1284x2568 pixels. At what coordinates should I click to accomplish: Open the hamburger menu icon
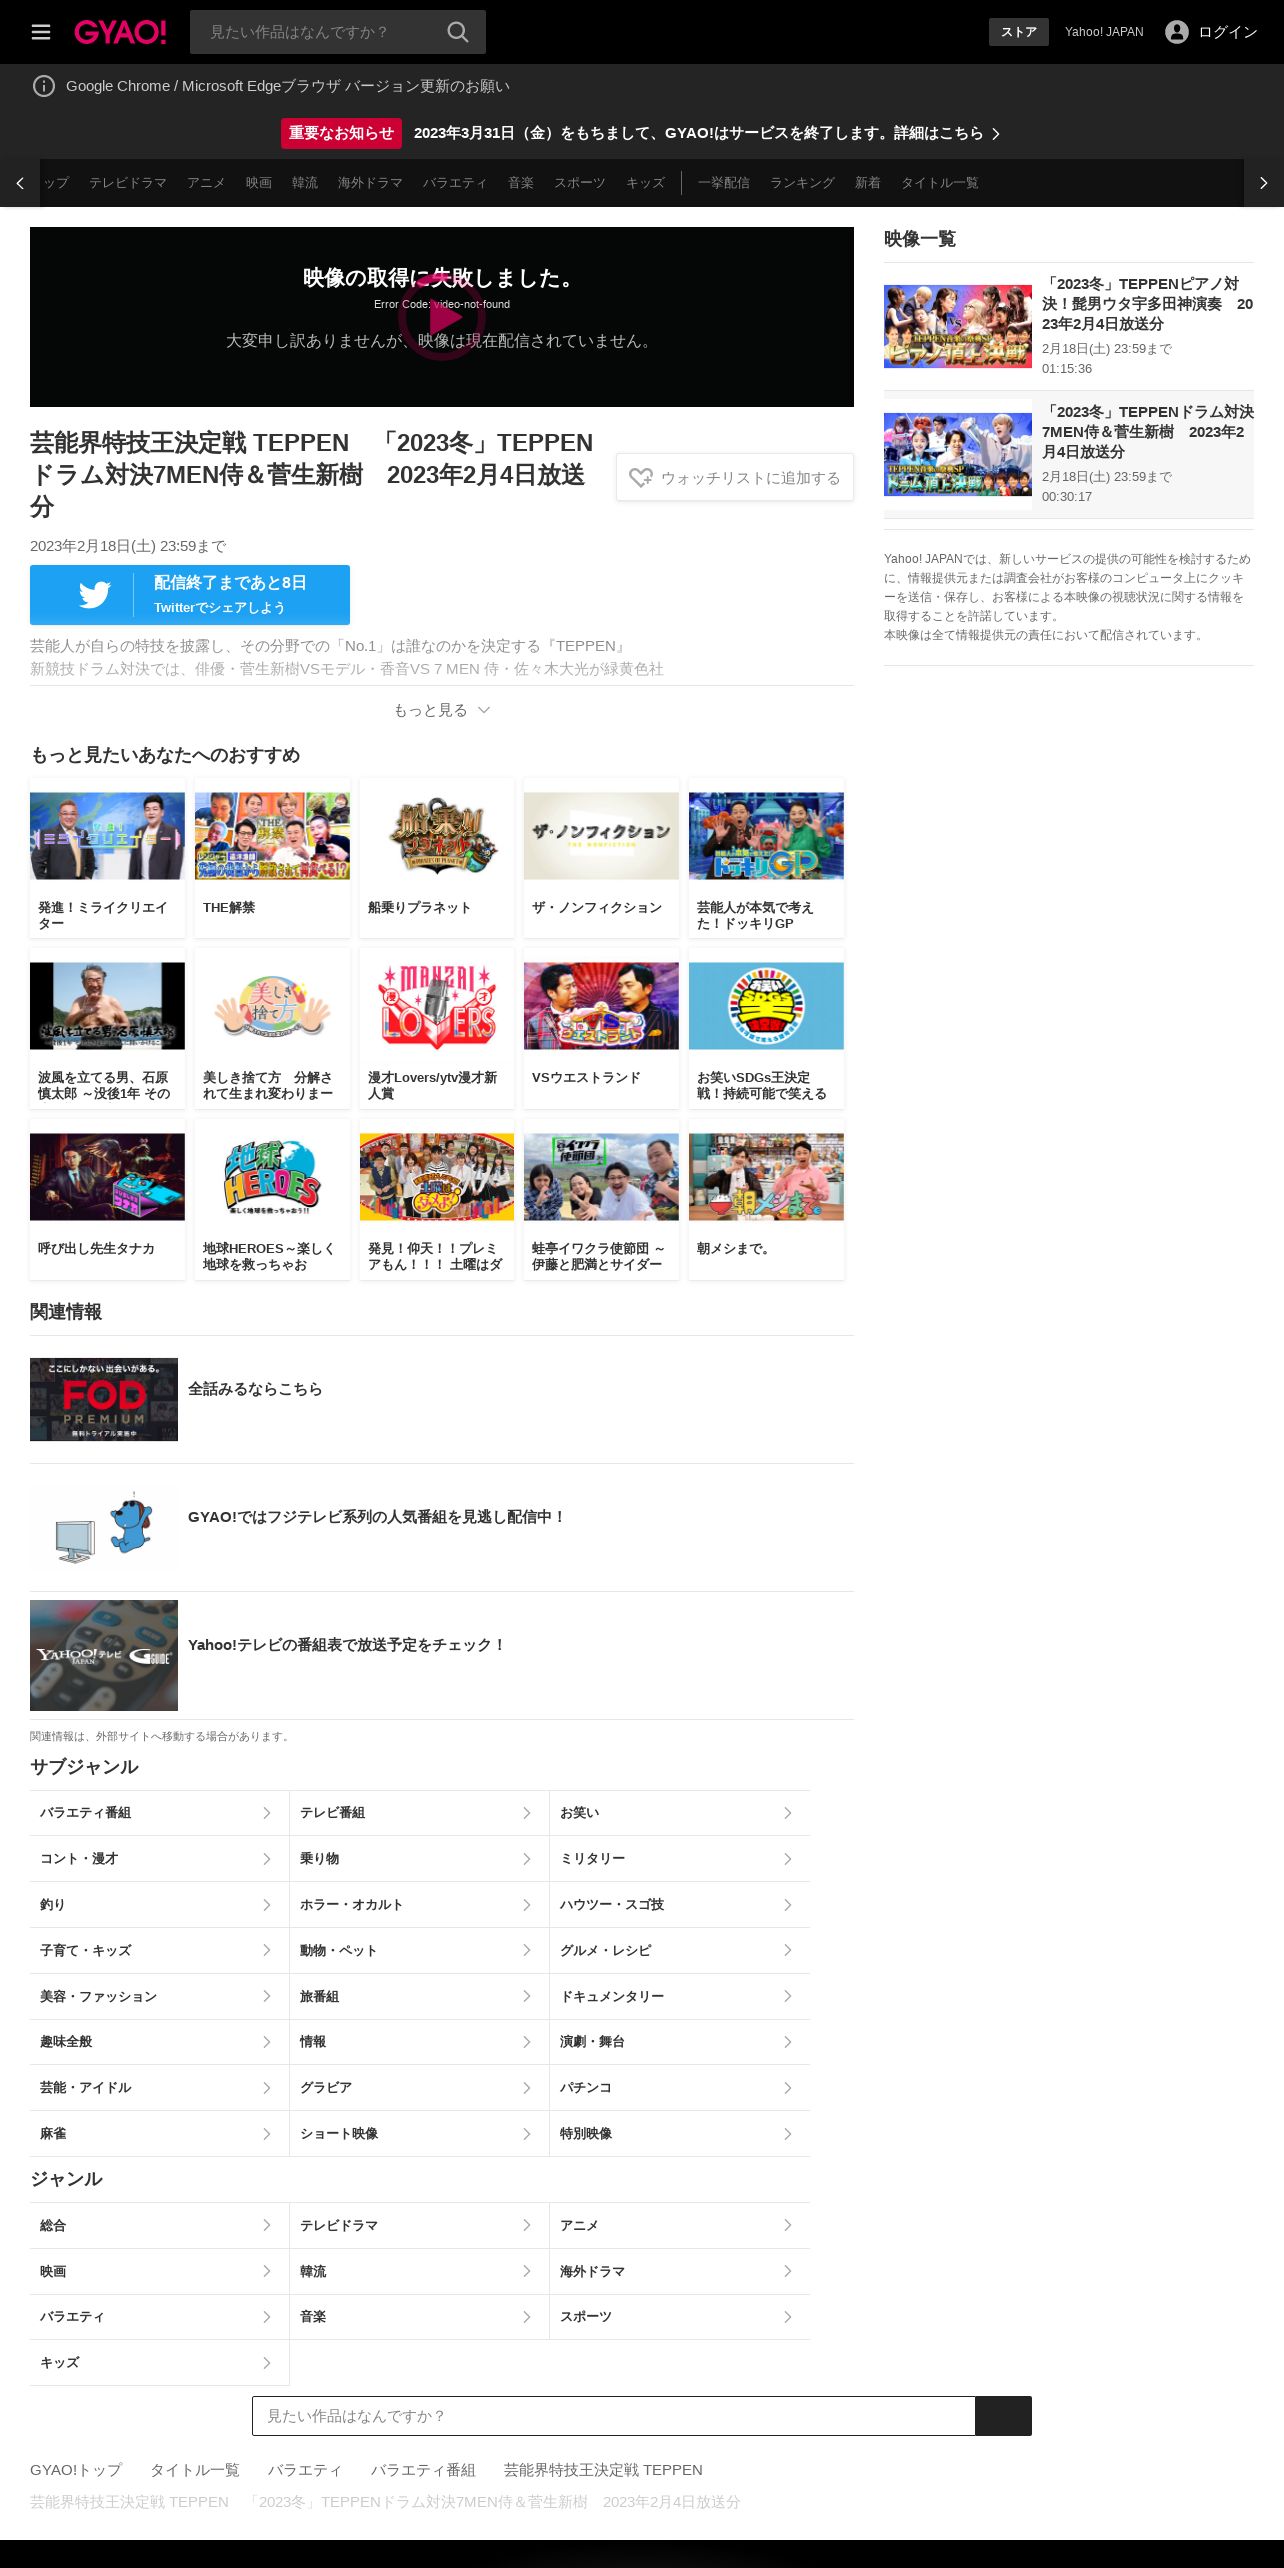(x=41, y=32)
